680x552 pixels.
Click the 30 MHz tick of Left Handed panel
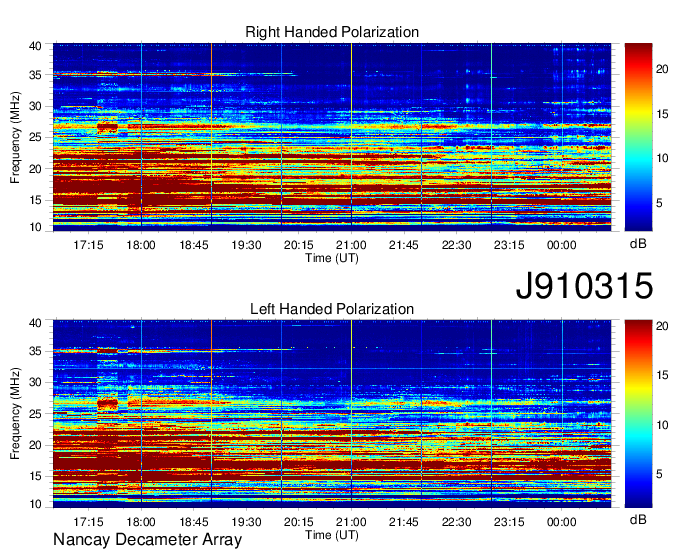pyautogui.click(x=35, y=382)
